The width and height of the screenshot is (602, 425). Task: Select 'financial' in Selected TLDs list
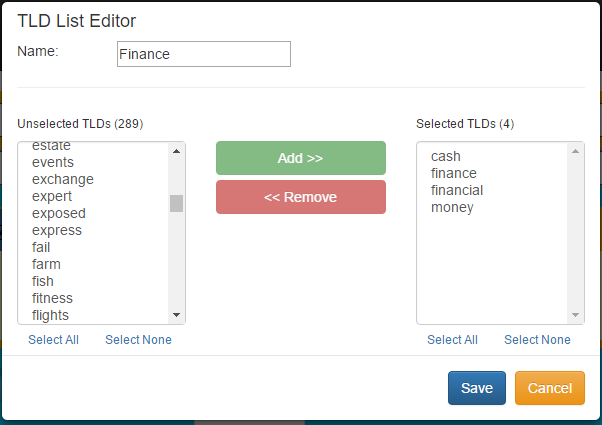click(457, 190)
